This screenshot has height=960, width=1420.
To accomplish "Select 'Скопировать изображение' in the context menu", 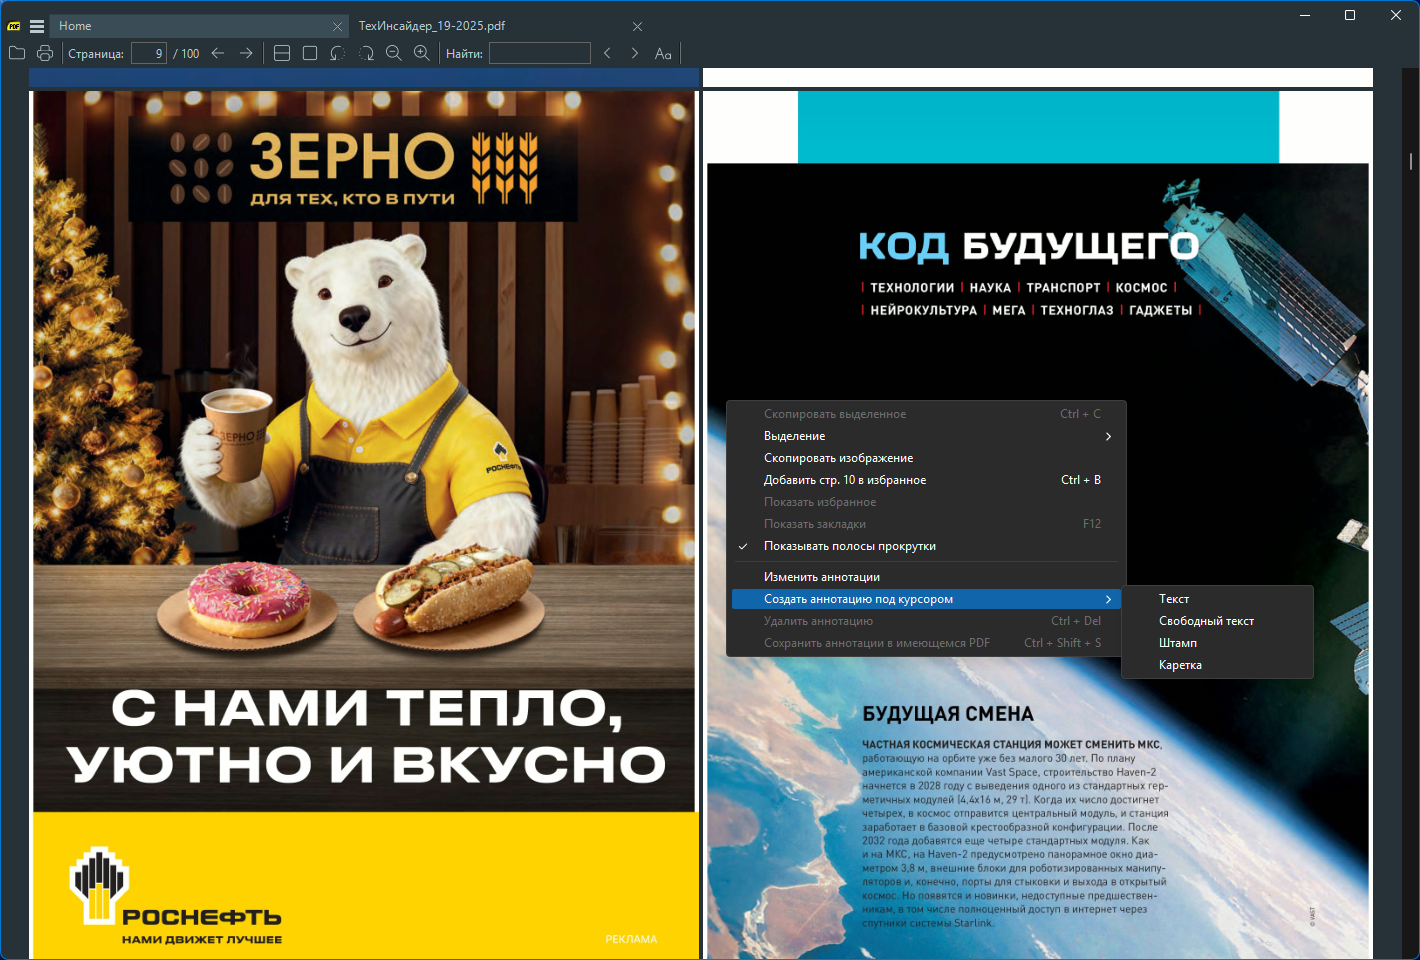I will point(838,458).
